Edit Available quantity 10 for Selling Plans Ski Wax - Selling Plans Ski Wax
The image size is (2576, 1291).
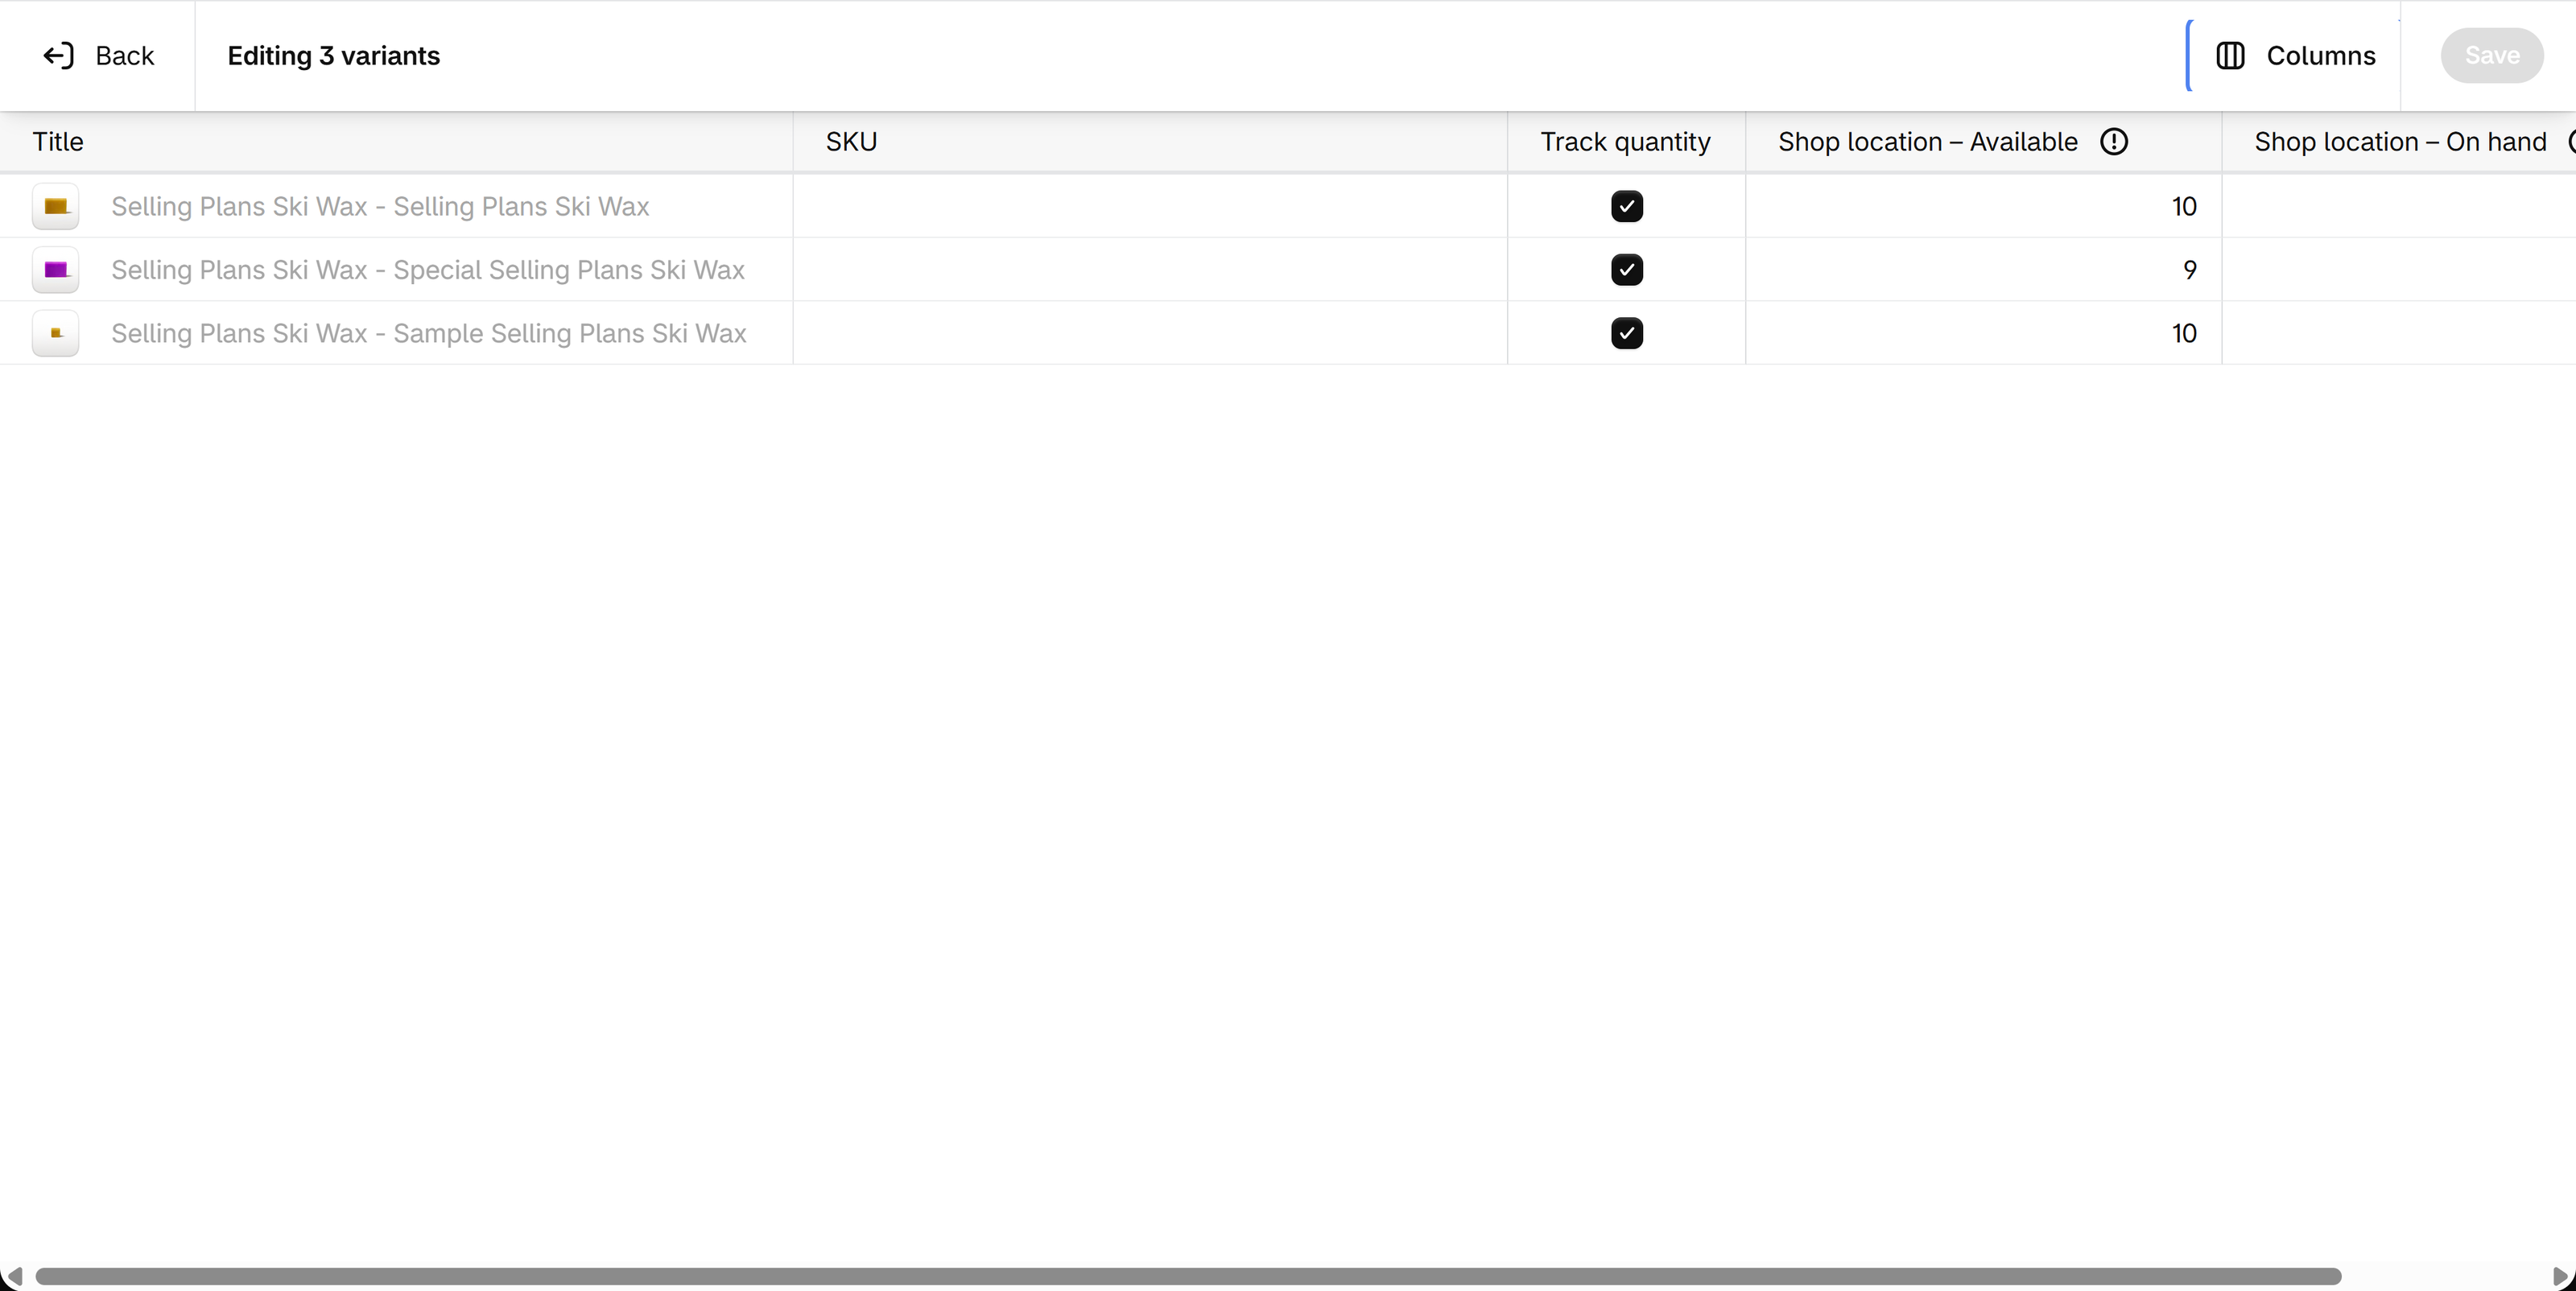coord(1984,206)
